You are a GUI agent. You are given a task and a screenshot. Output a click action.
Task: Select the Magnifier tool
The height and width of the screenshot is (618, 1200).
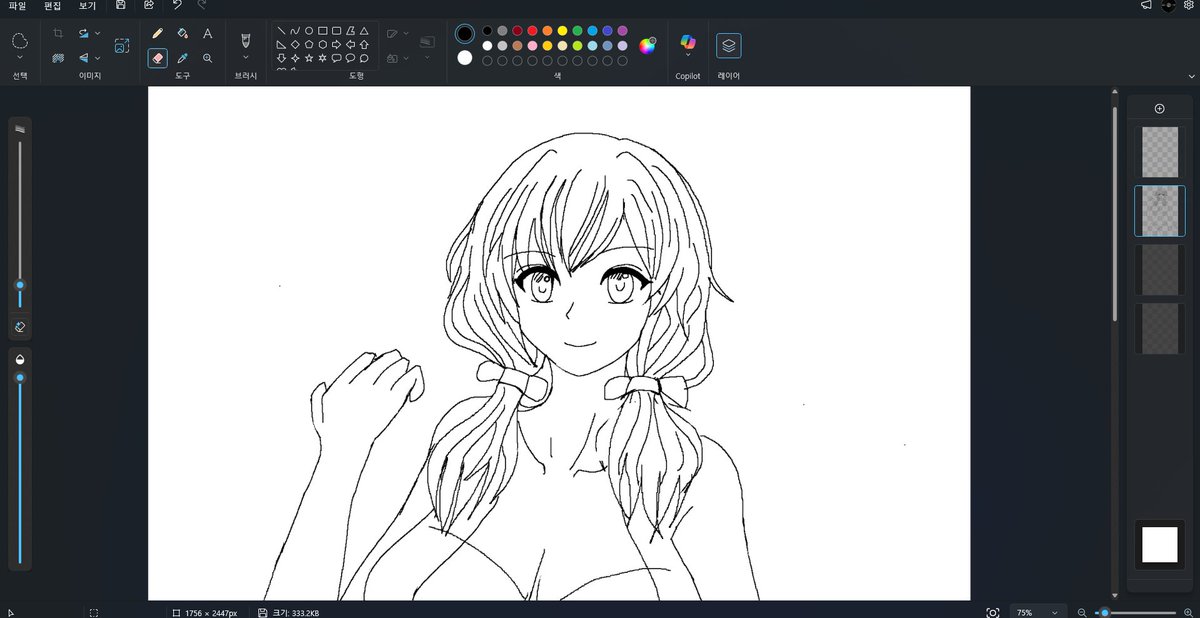point(207,58)
